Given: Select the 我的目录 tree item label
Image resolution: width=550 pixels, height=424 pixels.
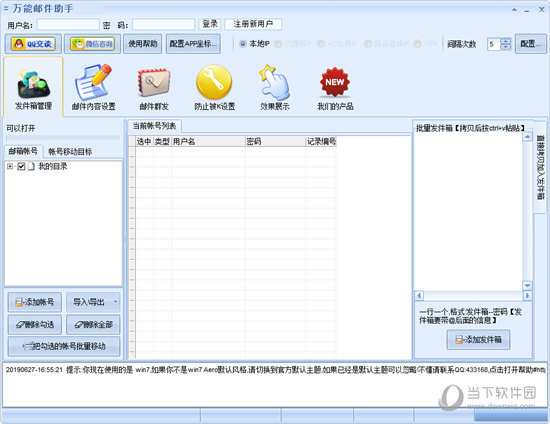Looking at the screenshot, I should tap(53, 166).
